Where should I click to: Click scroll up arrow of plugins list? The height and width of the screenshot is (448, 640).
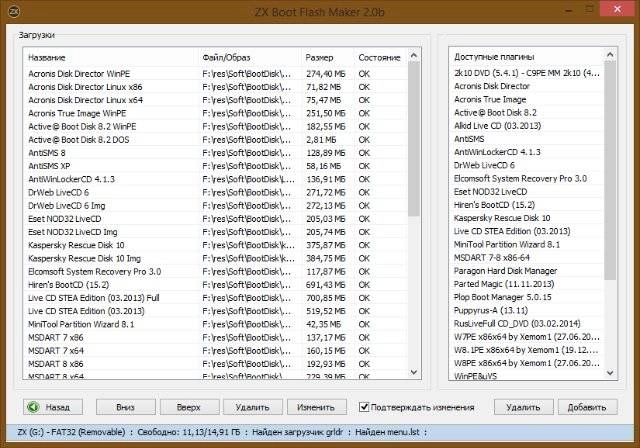pos(610,54)
